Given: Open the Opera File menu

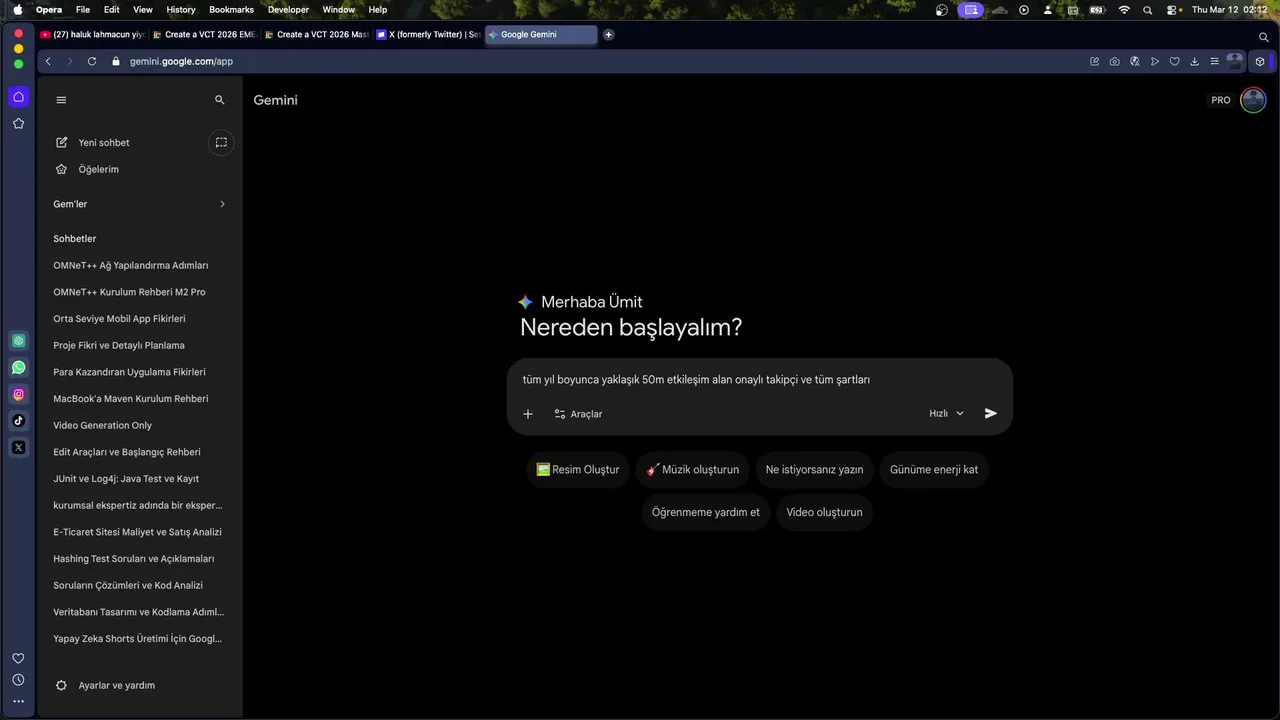Looking at the screenshot, I should tap(83, 9).
